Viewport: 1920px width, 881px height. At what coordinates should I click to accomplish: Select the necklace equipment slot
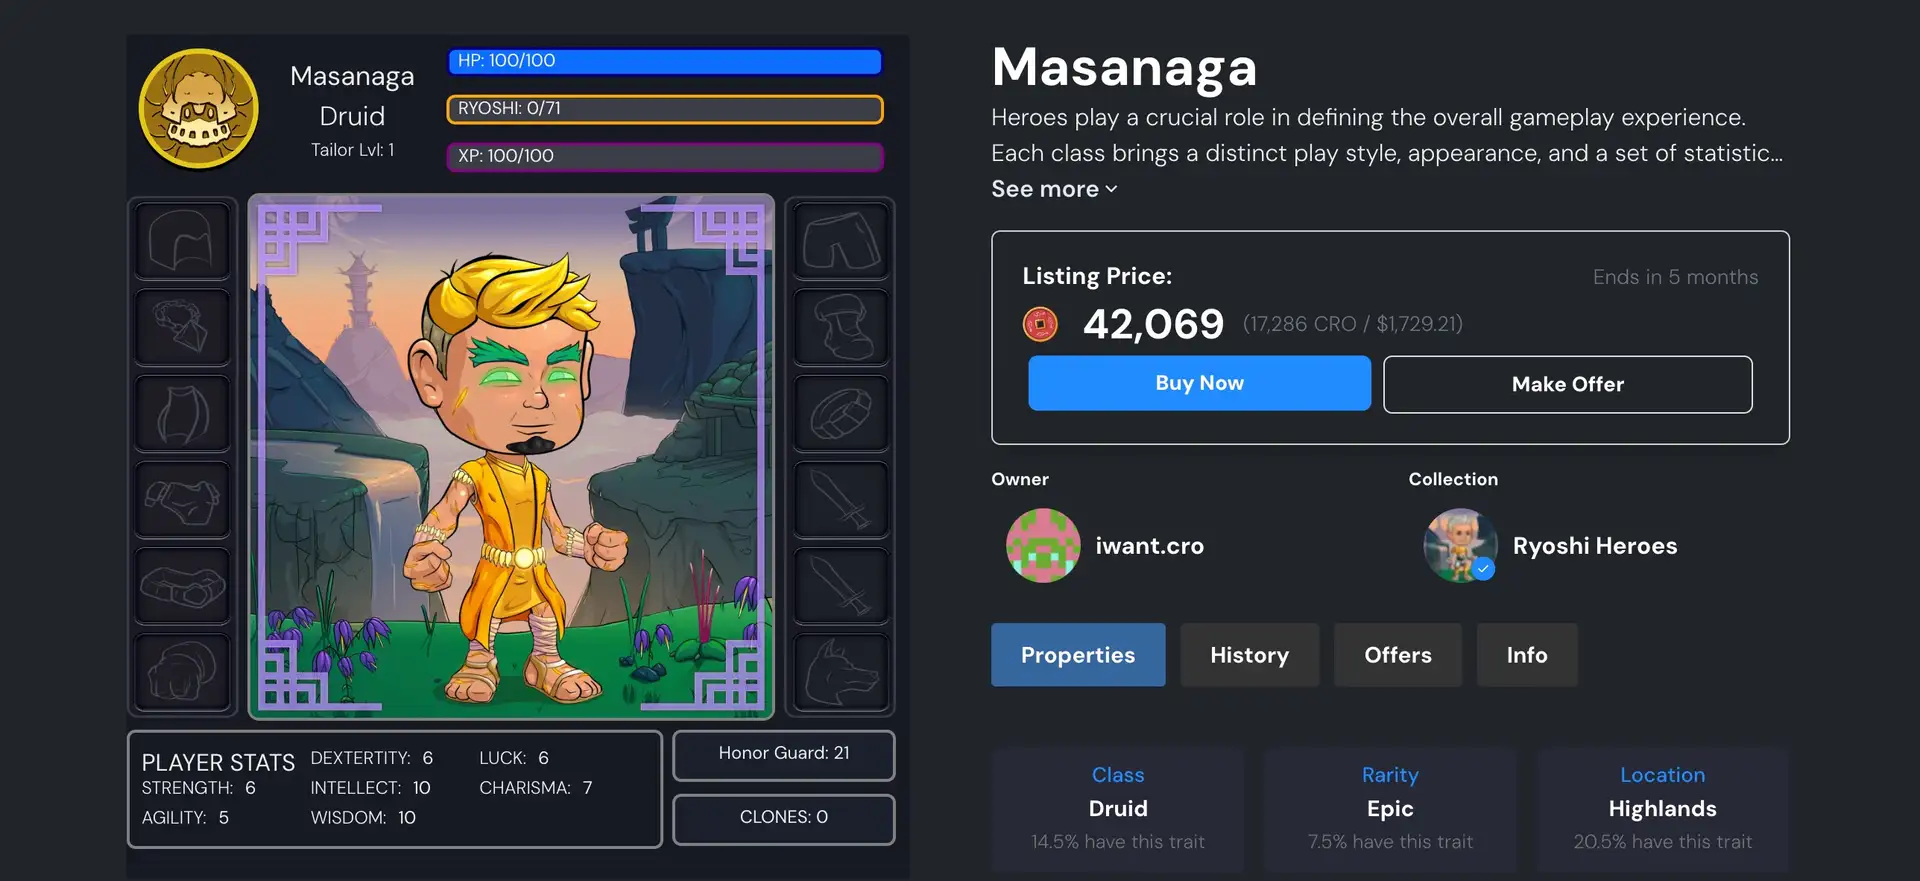click(182, 327)
